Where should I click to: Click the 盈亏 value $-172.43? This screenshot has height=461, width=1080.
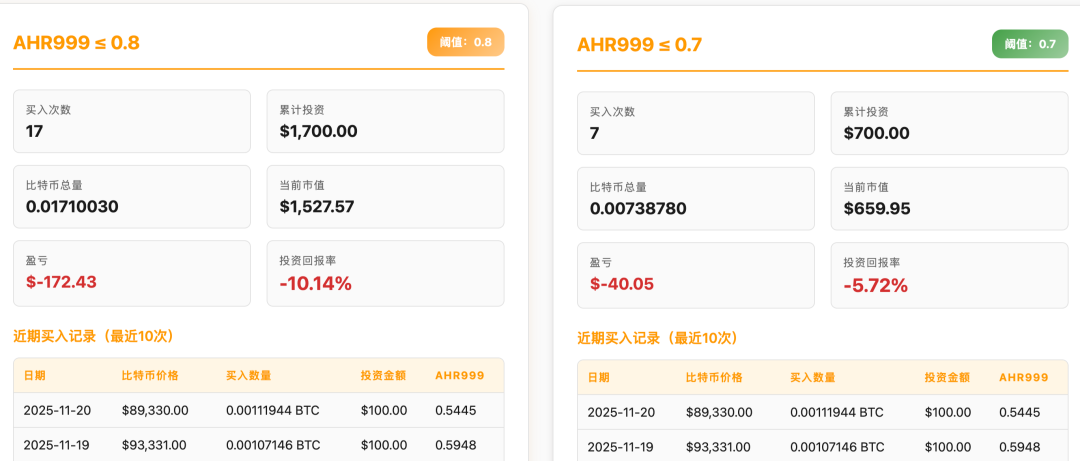click(61, 281)
